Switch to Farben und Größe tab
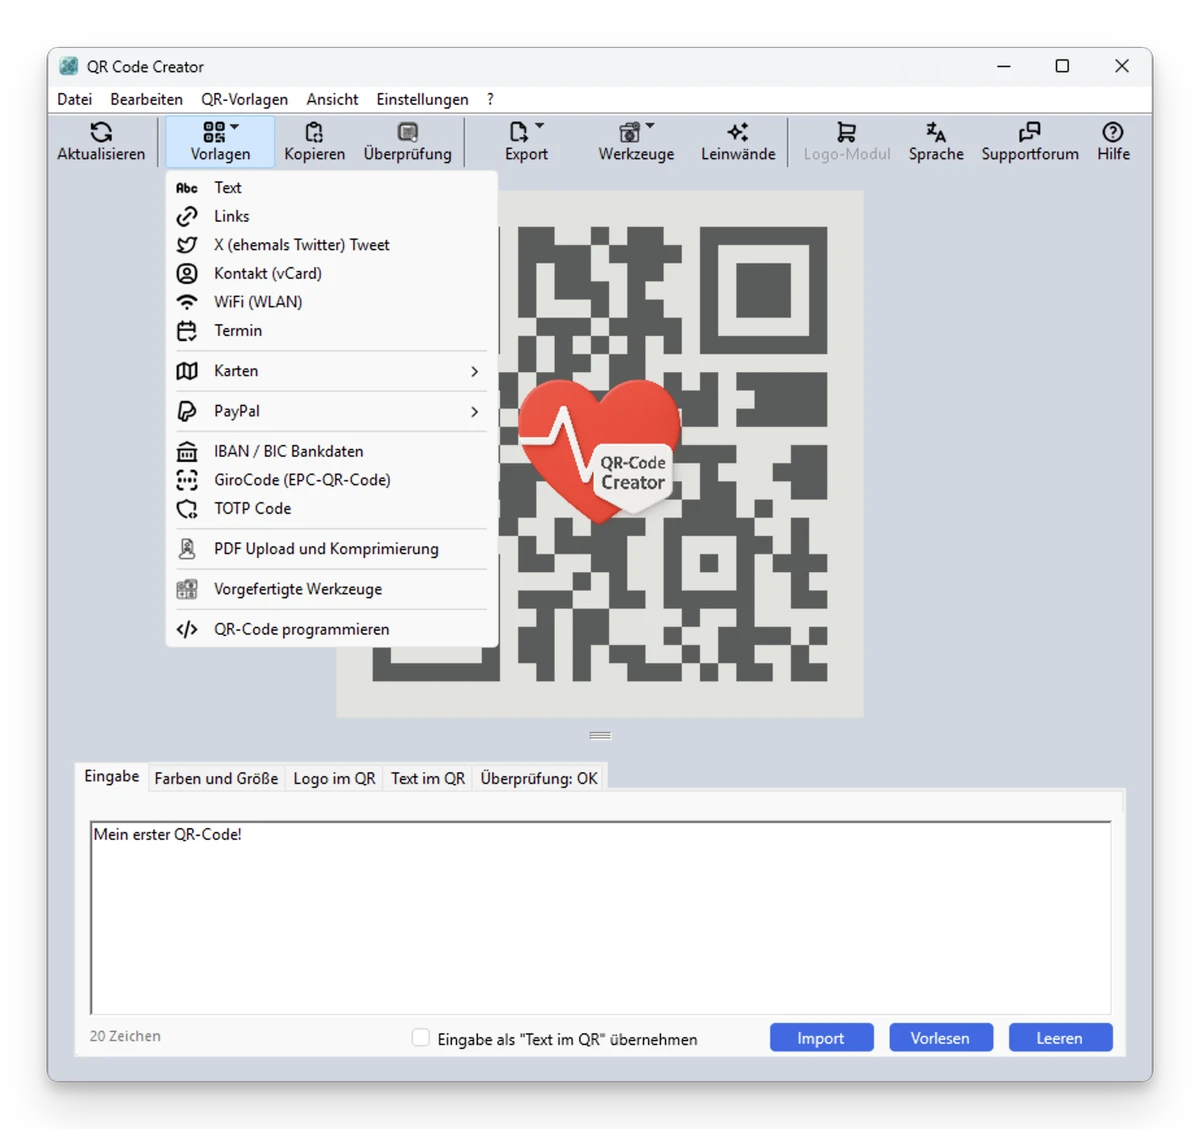1200x1129 pixels. (x=216, y=778)
